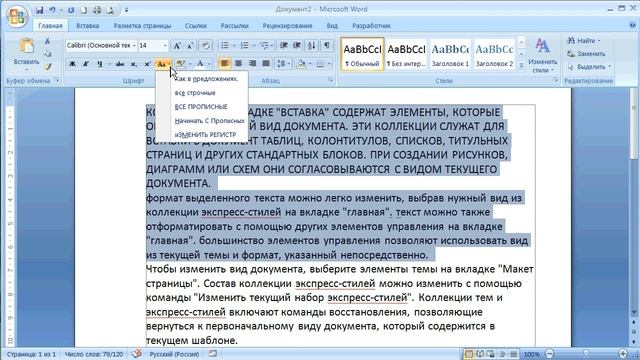Cut the selection with the scissors icon
640x360 pixels.
click(x=47, y=42)
